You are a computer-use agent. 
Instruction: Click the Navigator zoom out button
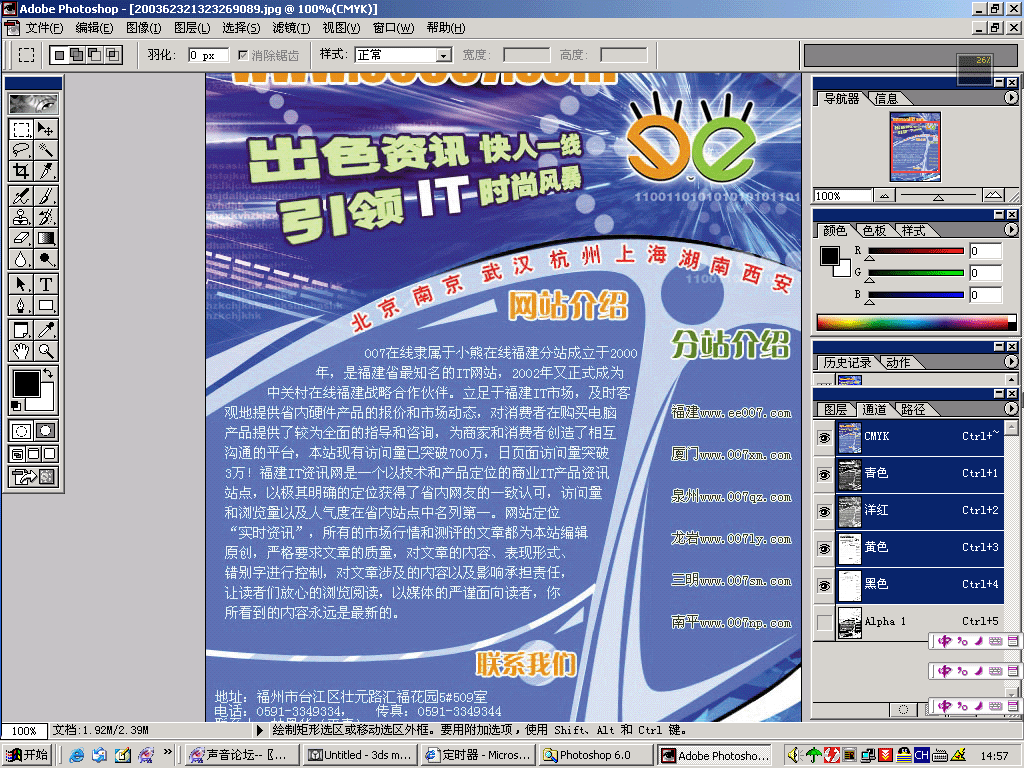pyautogui.click(x=884, y=195)
